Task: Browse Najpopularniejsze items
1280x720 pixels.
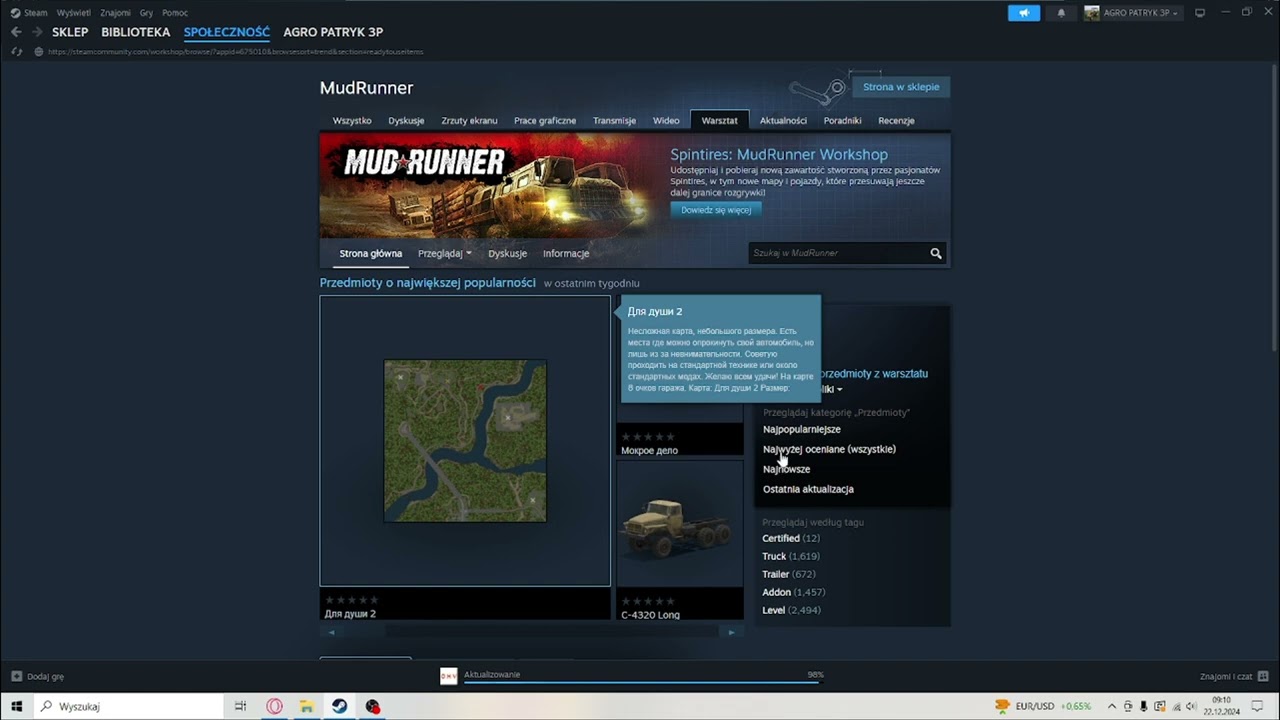Action: click(x=802, y=429)
